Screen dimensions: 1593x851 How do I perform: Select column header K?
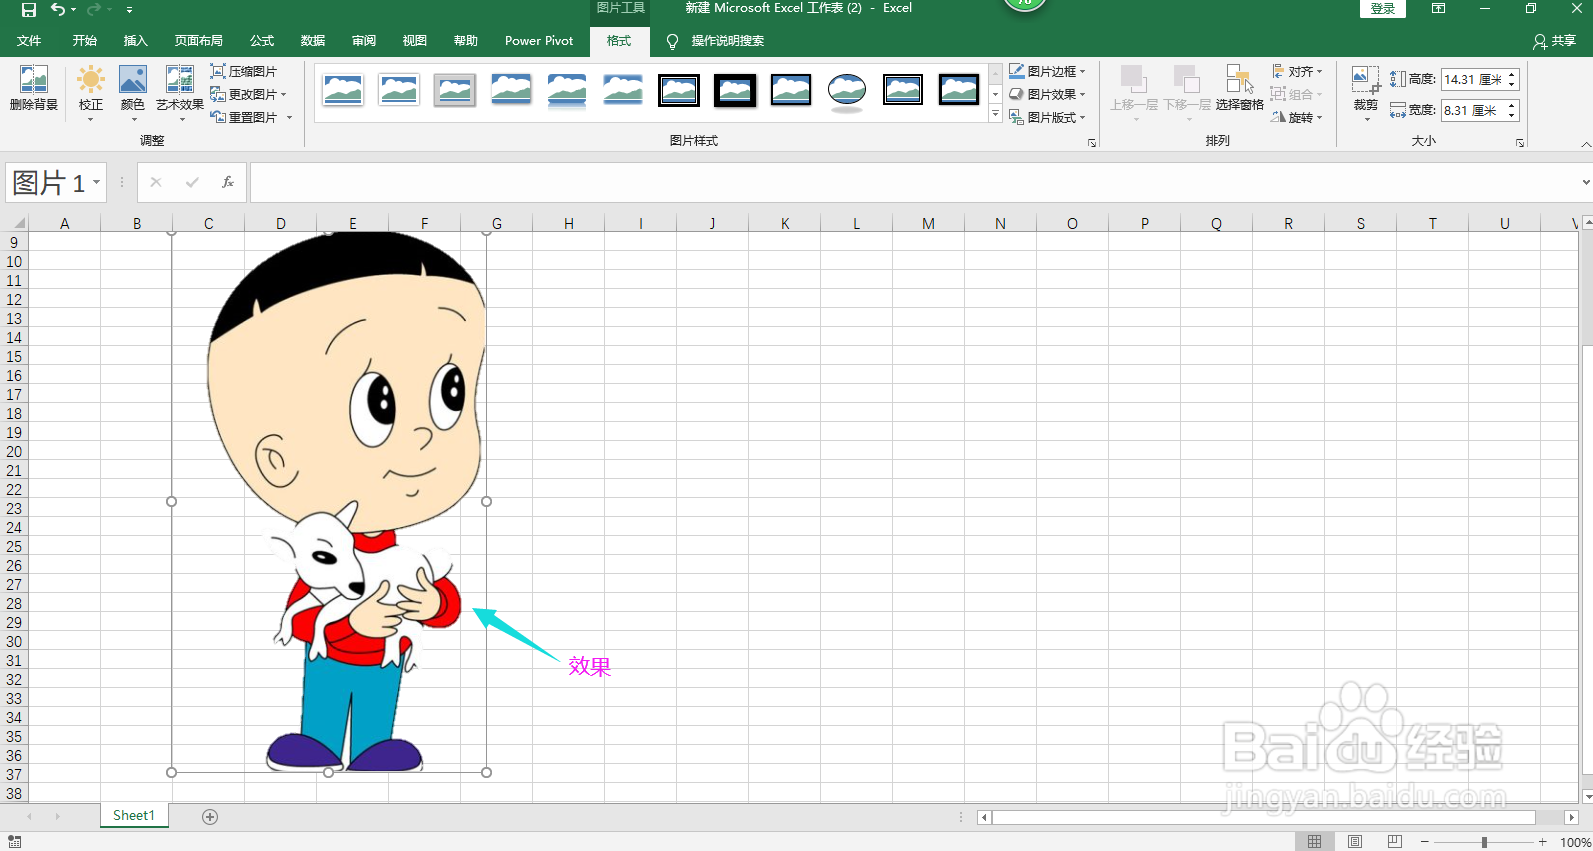(784, 223)
